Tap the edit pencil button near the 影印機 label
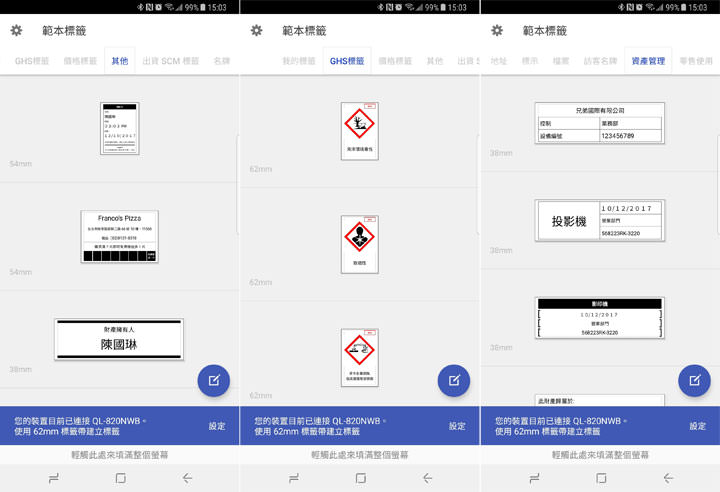720x492 pixels. [x=694, y=380]
